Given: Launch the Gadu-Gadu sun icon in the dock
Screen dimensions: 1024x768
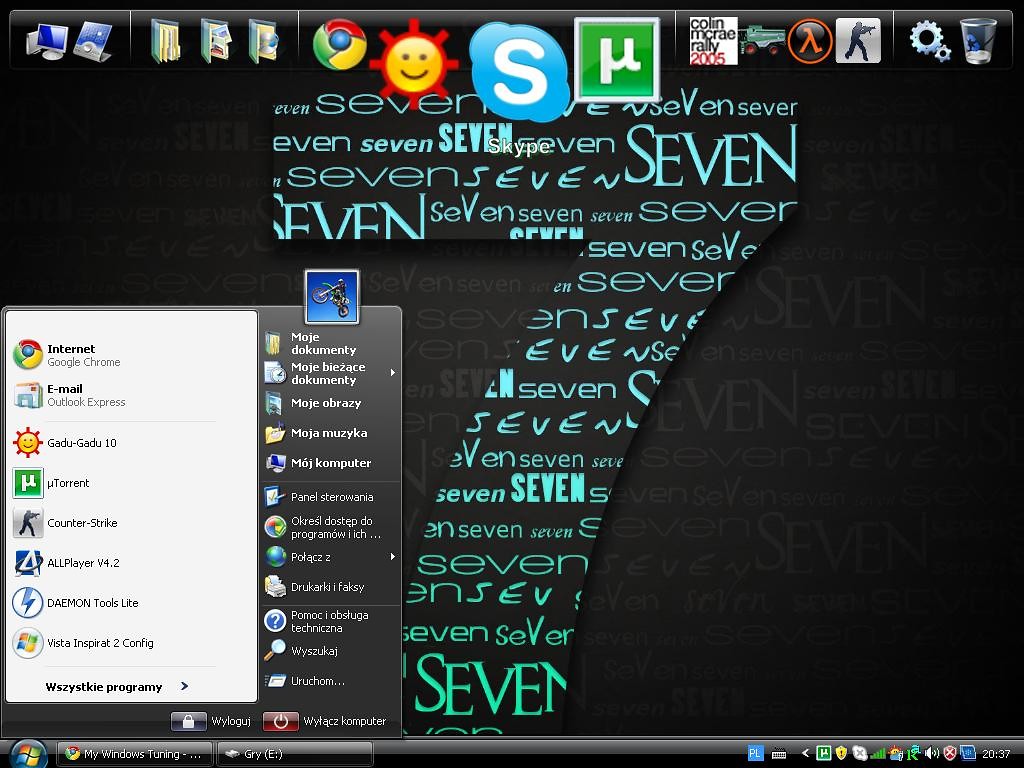Looking at the screenshot, I should [x=413, y=64].
